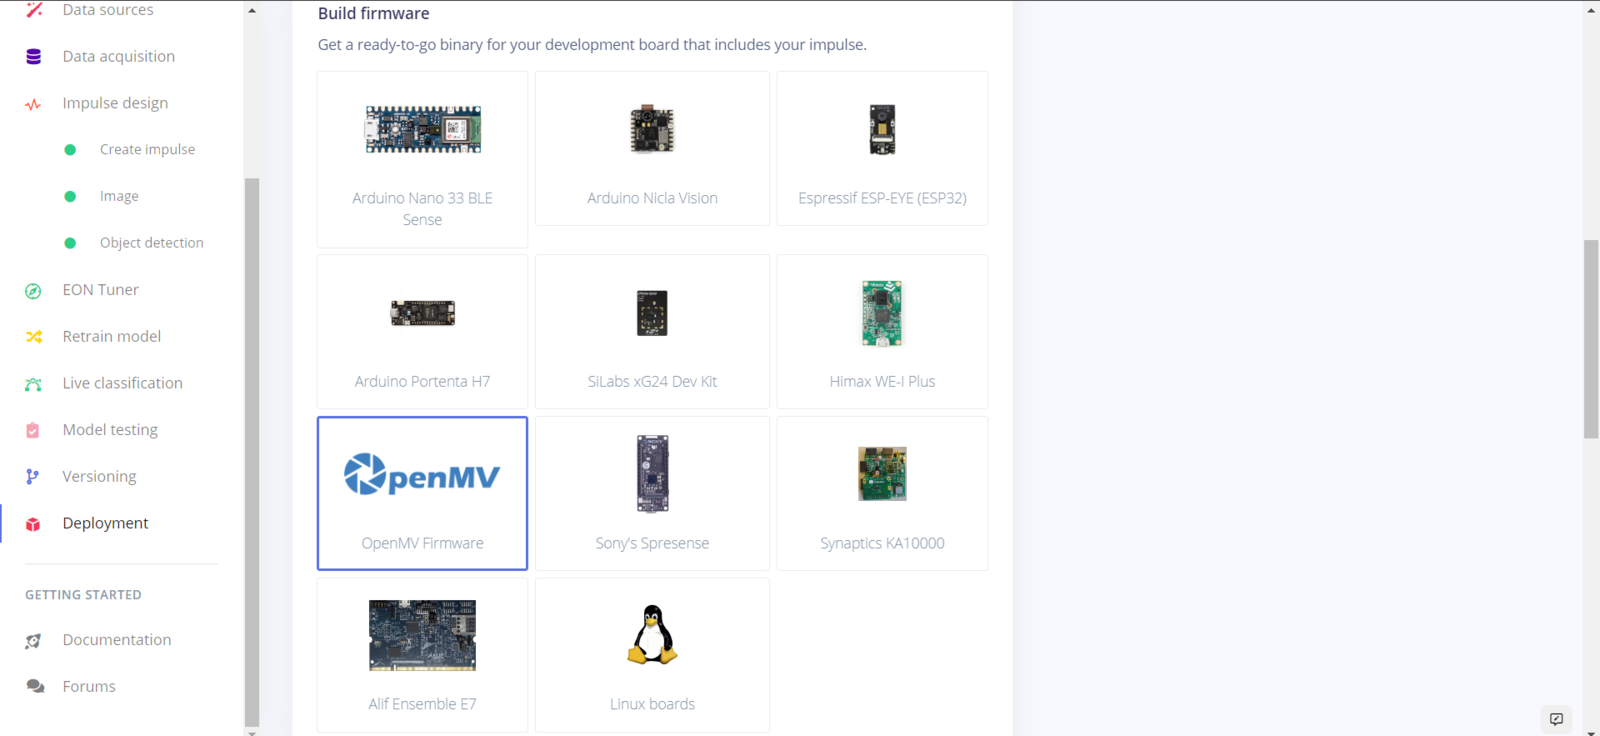The height and width of the screenshot is (736, 1600).
Task: Navigate to EON Tuner
Action: tap(101, 290)
